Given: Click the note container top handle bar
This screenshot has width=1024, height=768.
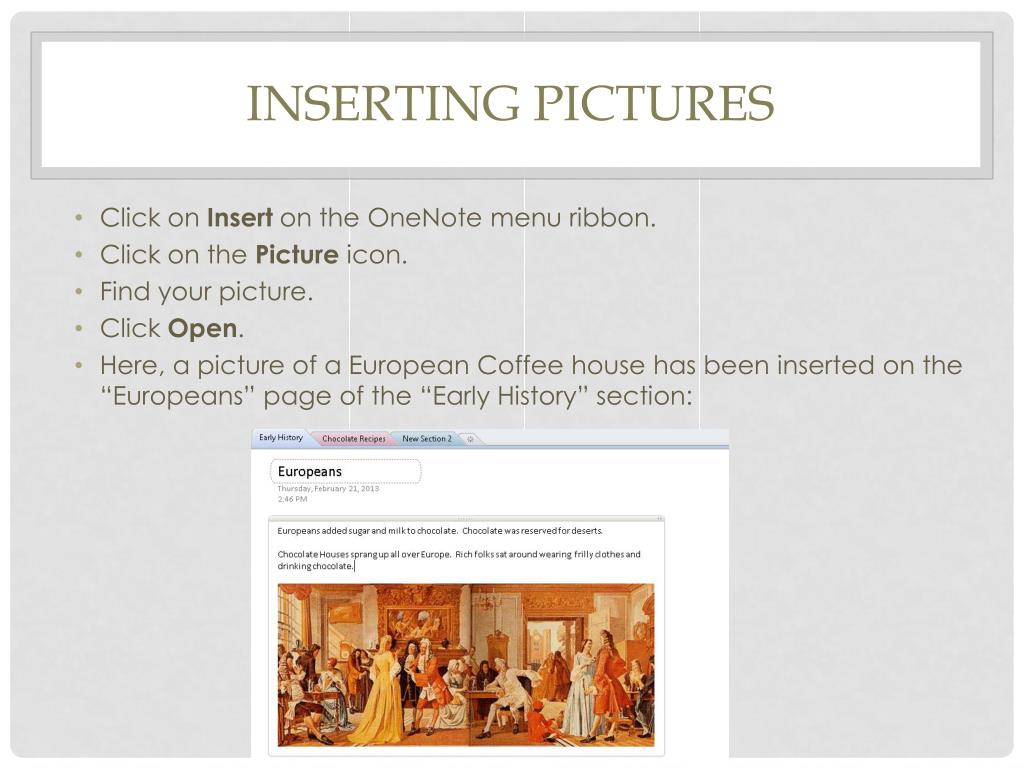Looking at the screenshot, I should (x=466, y=519).
